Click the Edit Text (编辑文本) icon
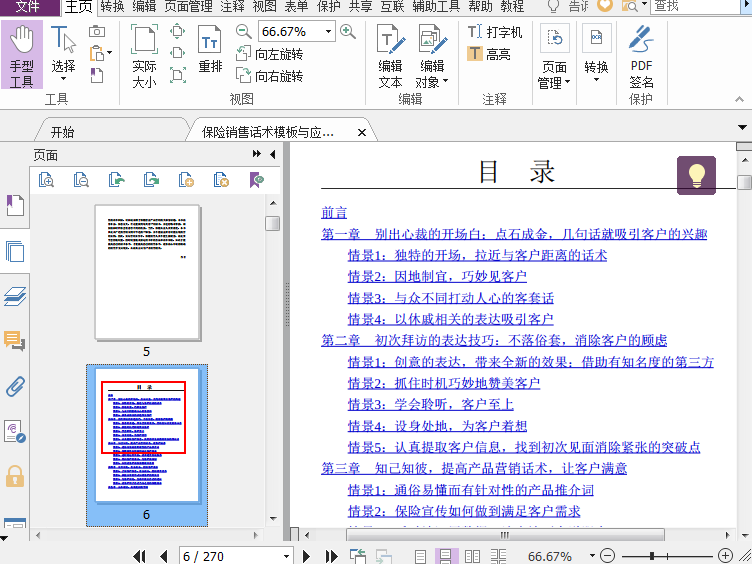Viewport: 752px width, 564px height. pyautogui.click(x=390, y=57)
